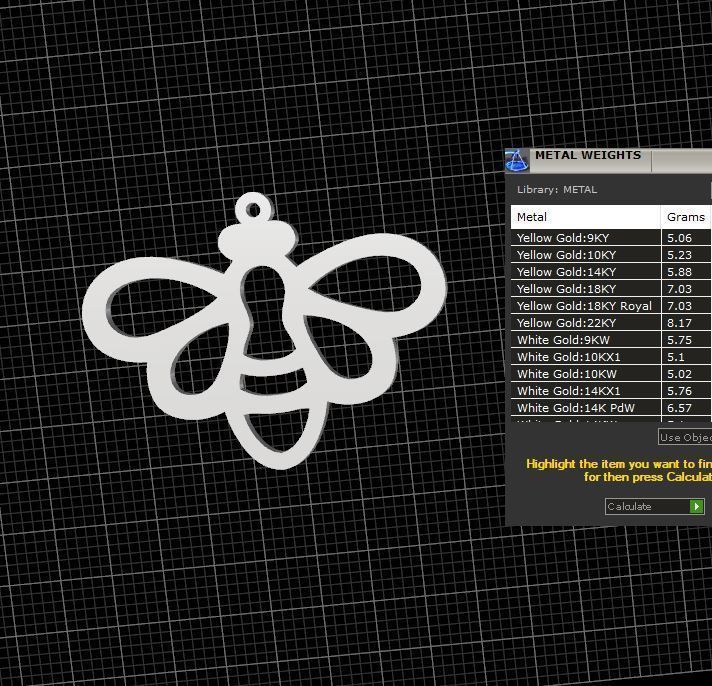Click the 5.76 grams value
The image size is (712, 686).
point(679,391)
